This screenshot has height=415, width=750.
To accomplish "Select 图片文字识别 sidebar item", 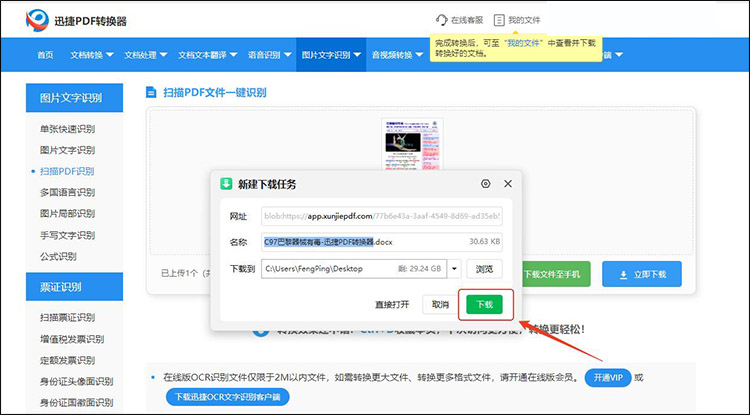I will click(x=67, y=150).
